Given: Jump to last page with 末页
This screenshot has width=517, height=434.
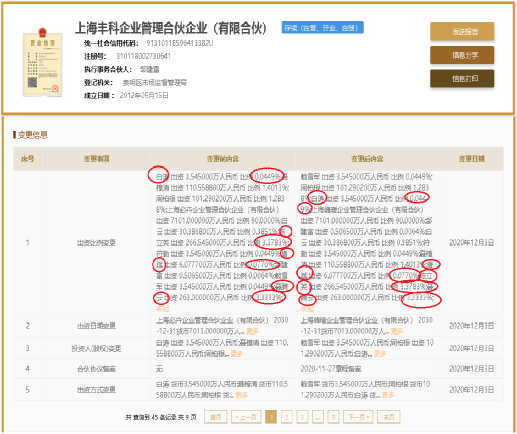Looking at the screenshot, I should pyautogui.click(x=389, y=417).
